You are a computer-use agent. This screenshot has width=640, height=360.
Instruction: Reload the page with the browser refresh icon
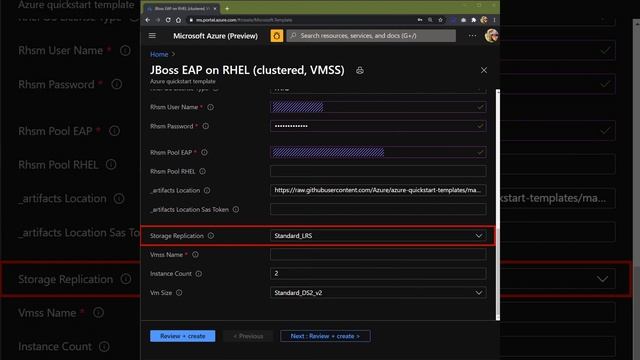pos(168,20)
